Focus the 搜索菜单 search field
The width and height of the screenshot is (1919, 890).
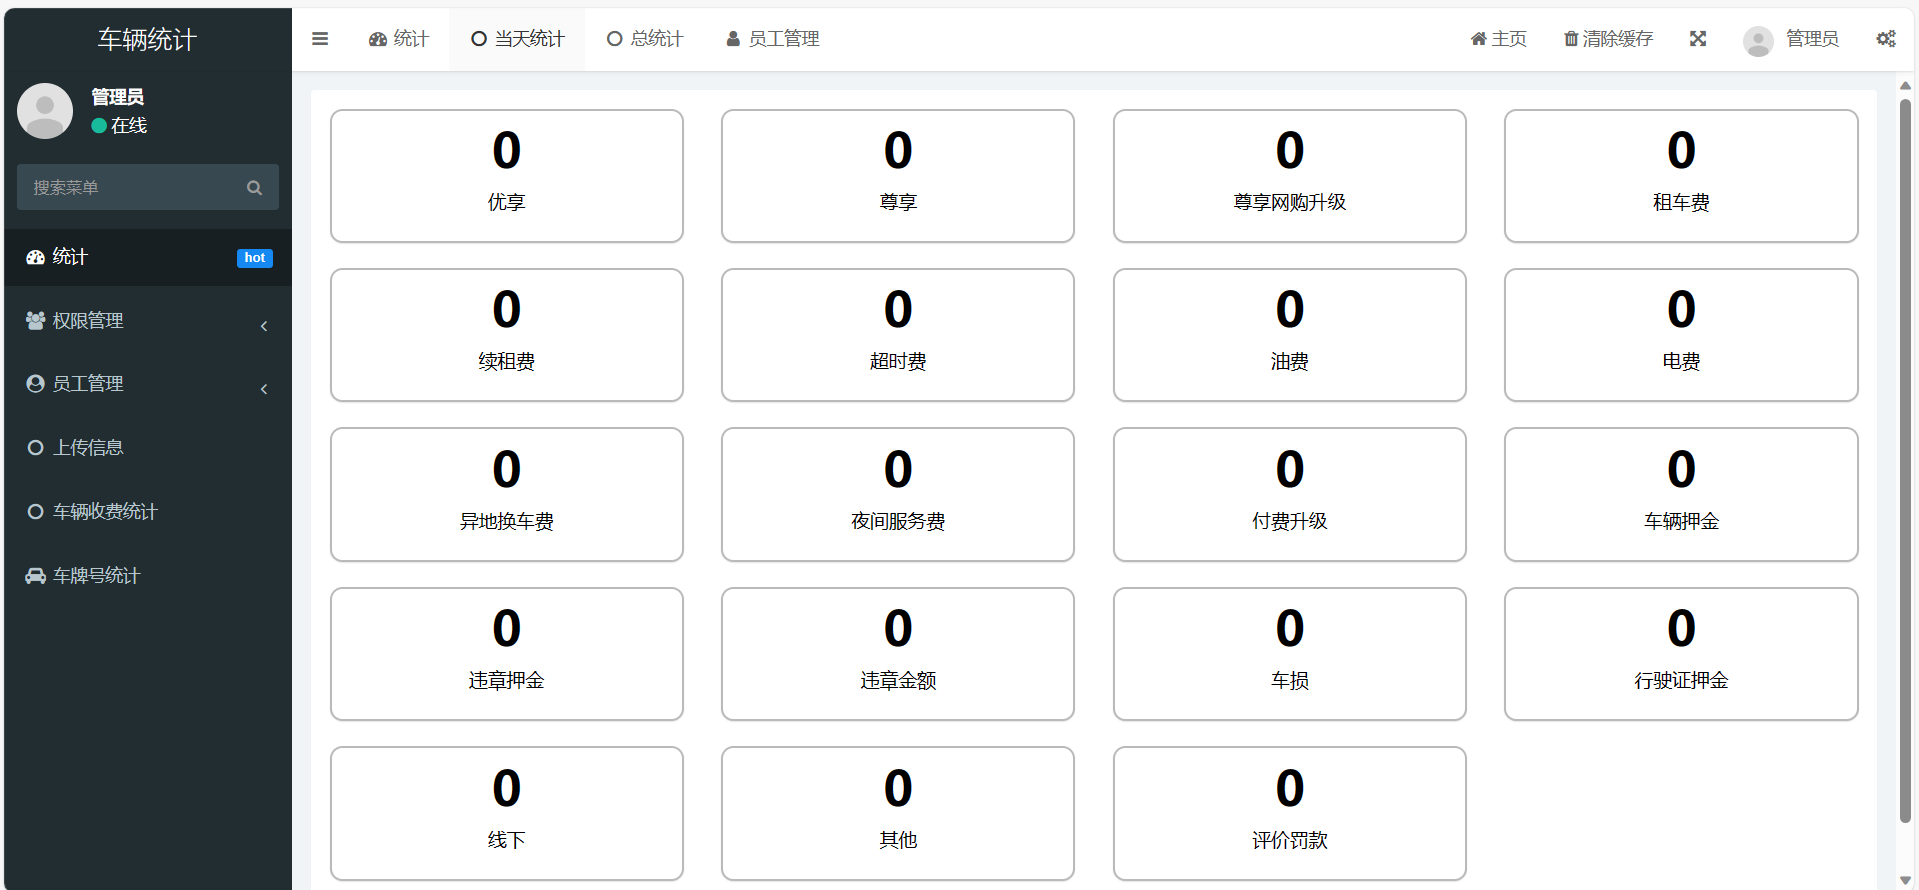coord(130,188)
